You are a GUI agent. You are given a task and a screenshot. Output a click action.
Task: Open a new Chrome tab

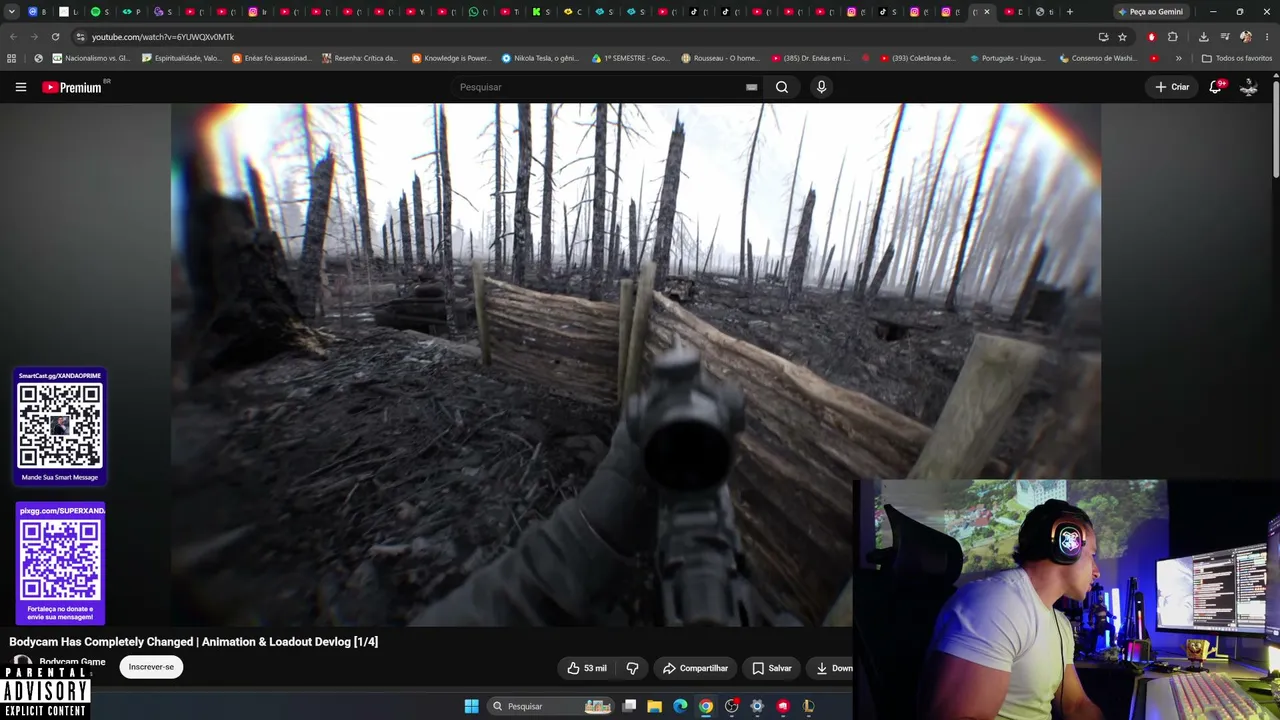(x=1070, y=12)
